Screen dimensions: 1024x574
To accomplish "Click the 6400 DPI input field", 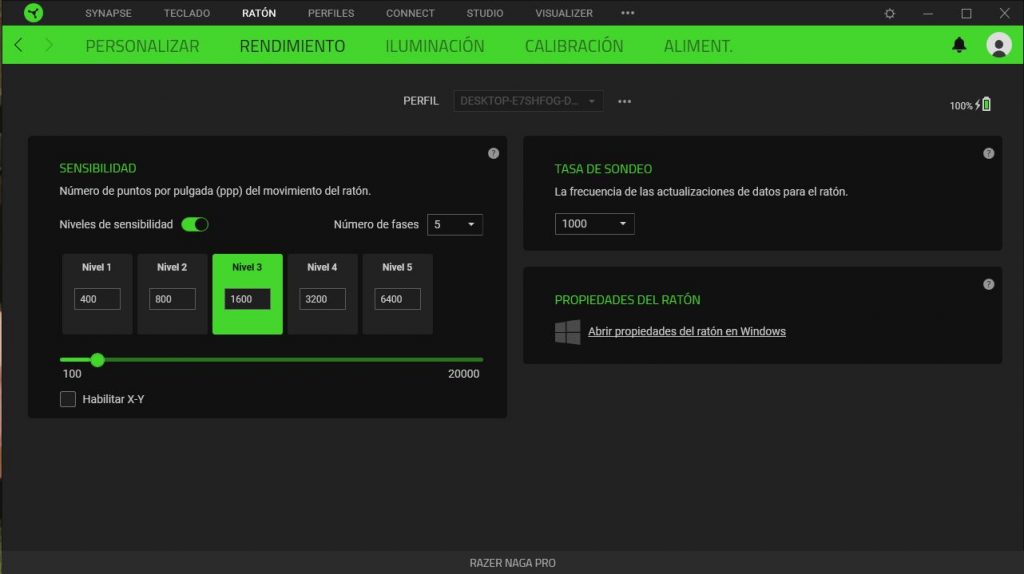I will [398, 299].
